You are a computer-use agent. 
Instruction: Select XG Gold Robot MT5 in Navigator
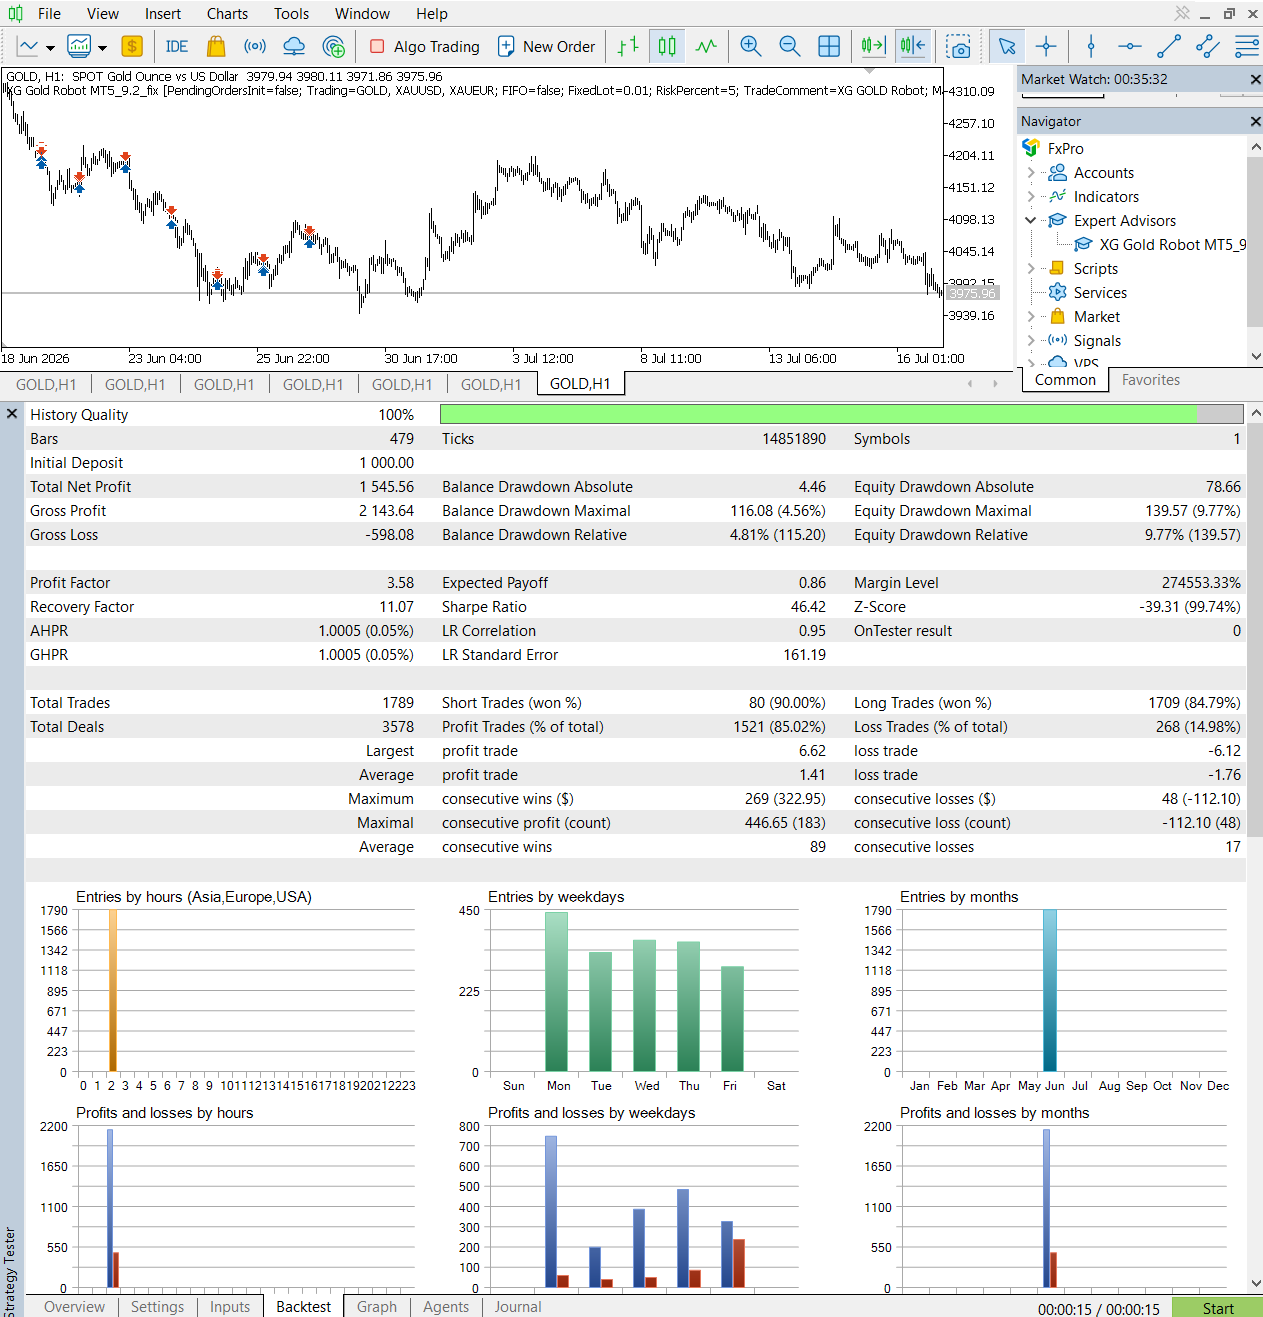coord(1172,244)
